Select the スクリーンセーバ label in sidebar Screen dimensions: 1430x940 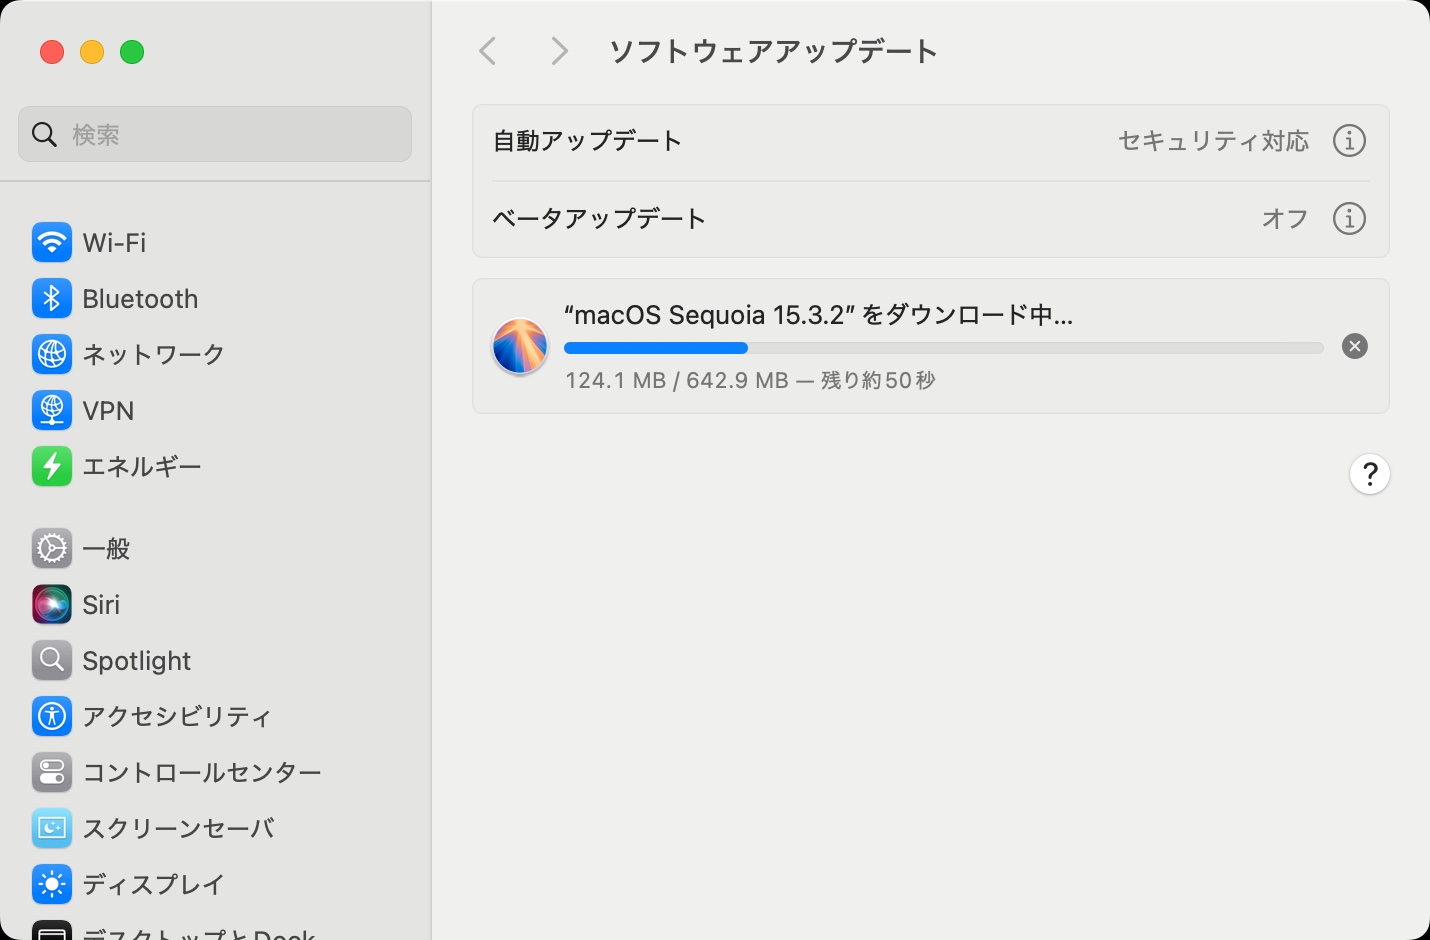pyautogui.click(x=178, y=828)
